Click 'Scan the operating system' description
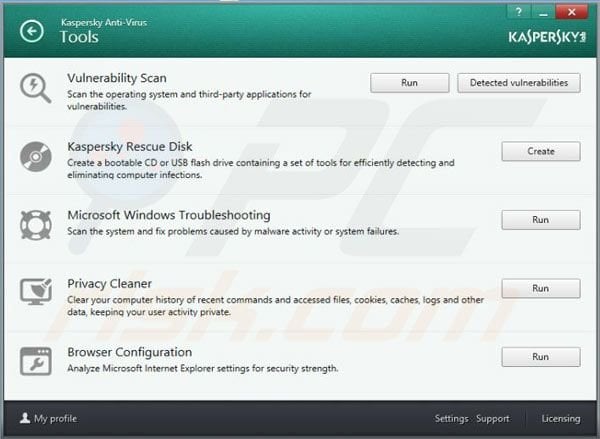Image resolution: width=600 pixels, height=439 pixels. pyautogui.click(x=189, y=100)
